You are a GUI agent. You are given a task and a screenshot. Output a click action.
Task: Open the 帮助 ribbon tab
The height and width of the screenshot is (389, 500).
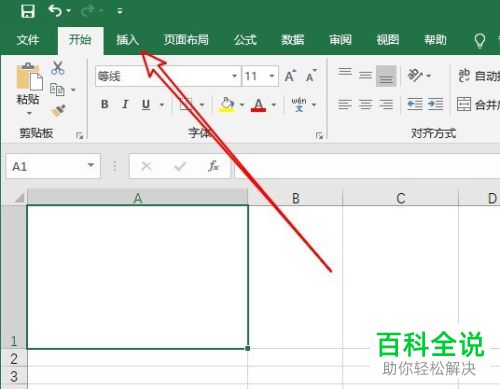coord(435,40)
